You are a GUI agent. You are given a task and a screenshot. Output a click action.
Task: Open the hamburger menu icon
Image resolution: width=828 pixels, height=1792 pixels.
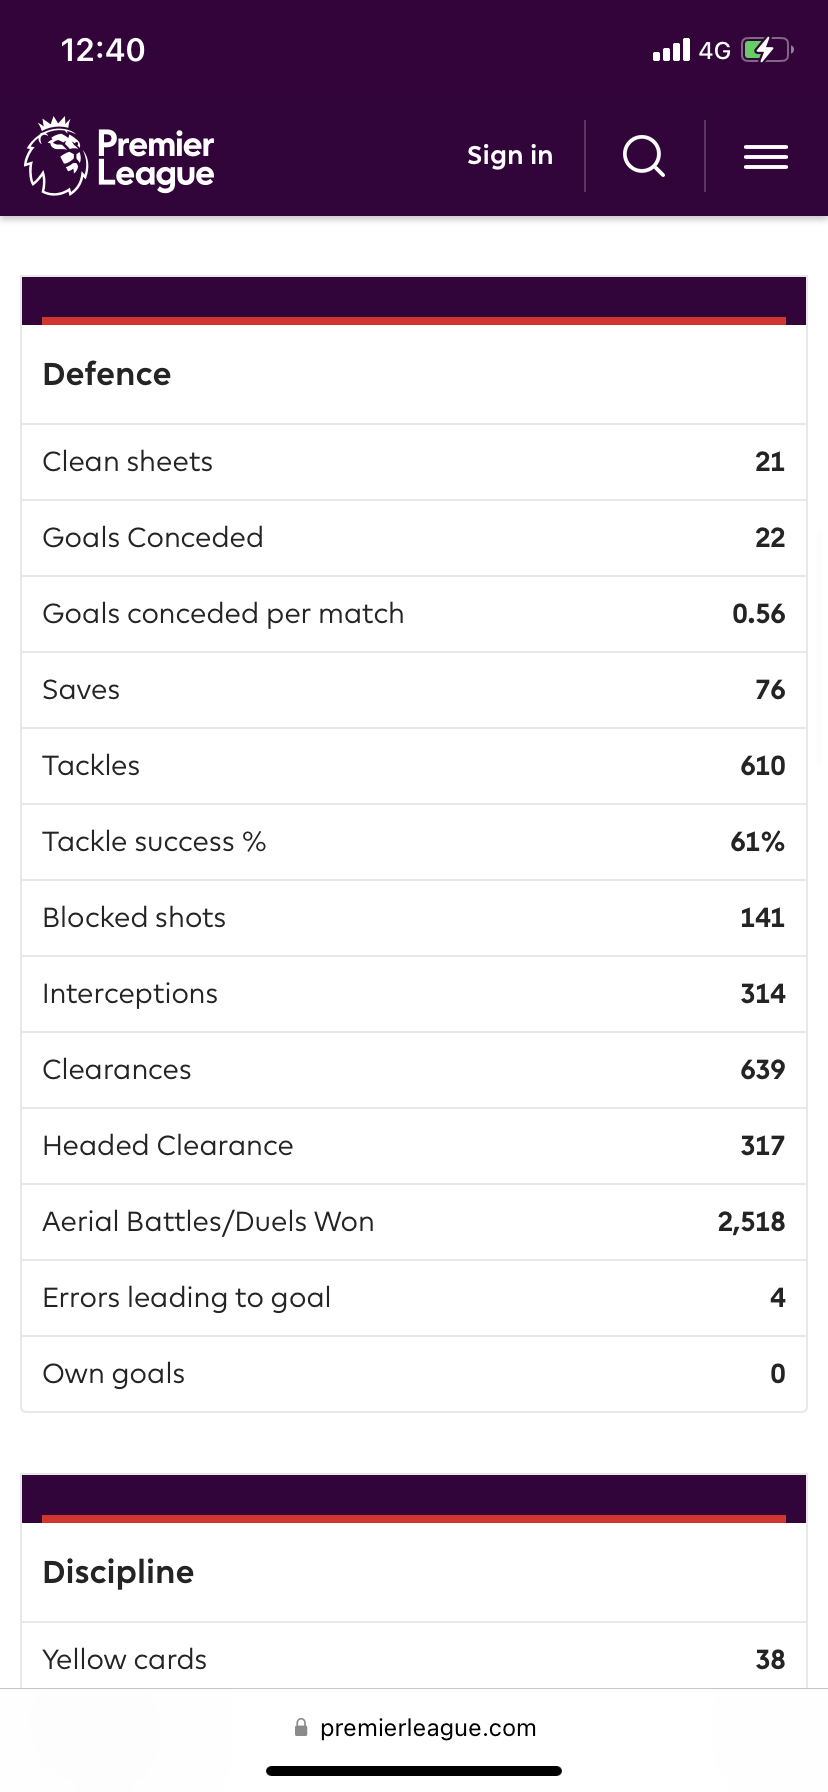click(x=766, y=156)
